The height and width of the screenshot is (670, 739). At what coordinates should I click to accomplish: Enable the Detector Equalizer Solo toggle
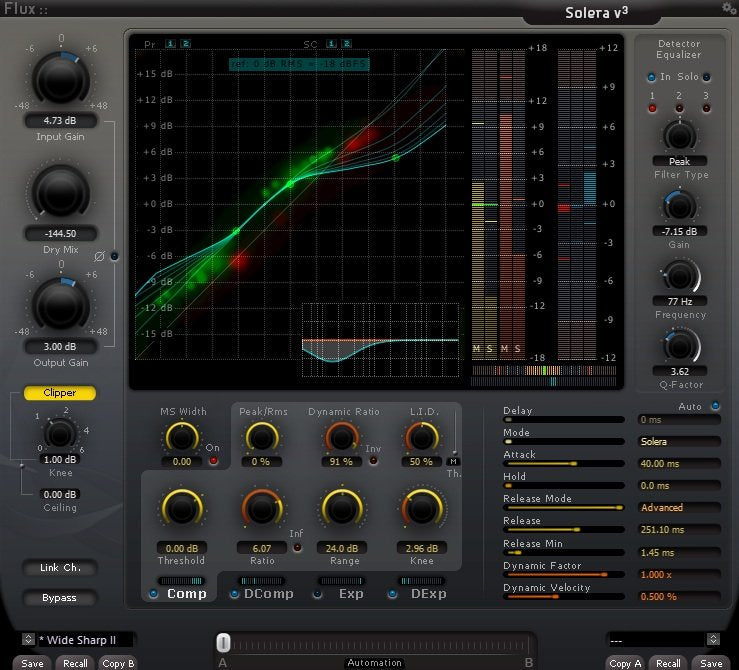pyautogui.click(x=706, y=76)
